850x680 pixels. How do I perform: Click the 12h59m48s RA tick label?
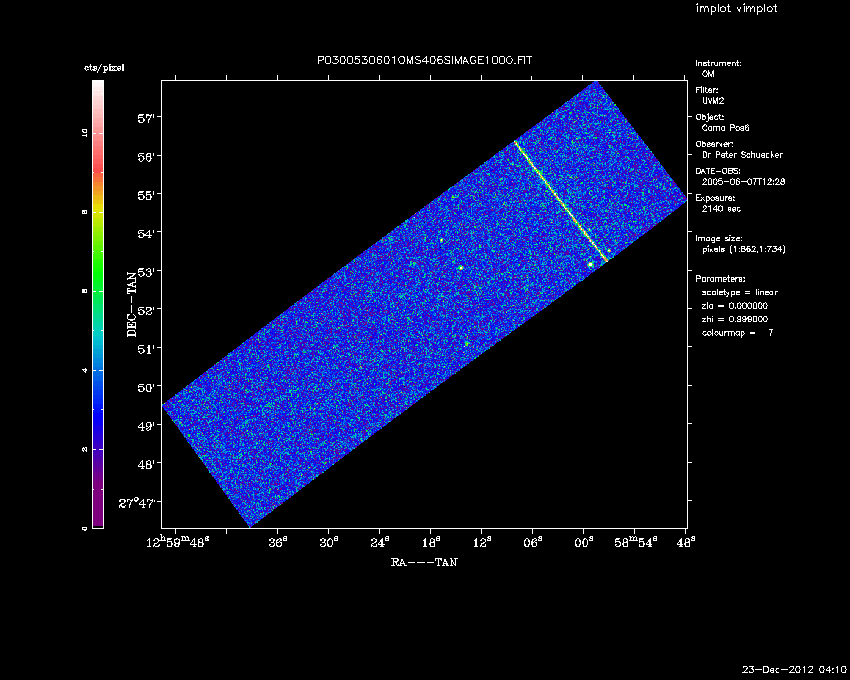(178, 542)
